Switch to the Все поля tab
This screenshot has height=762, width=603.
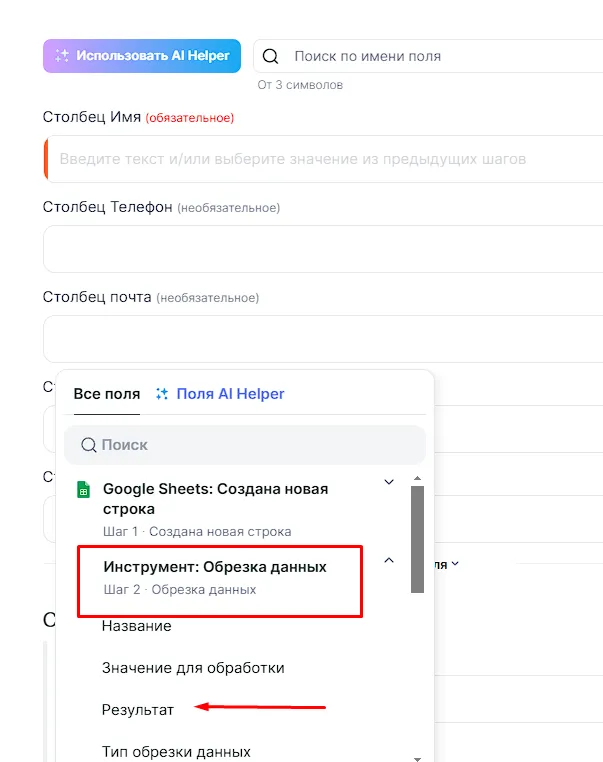point(106,394)
